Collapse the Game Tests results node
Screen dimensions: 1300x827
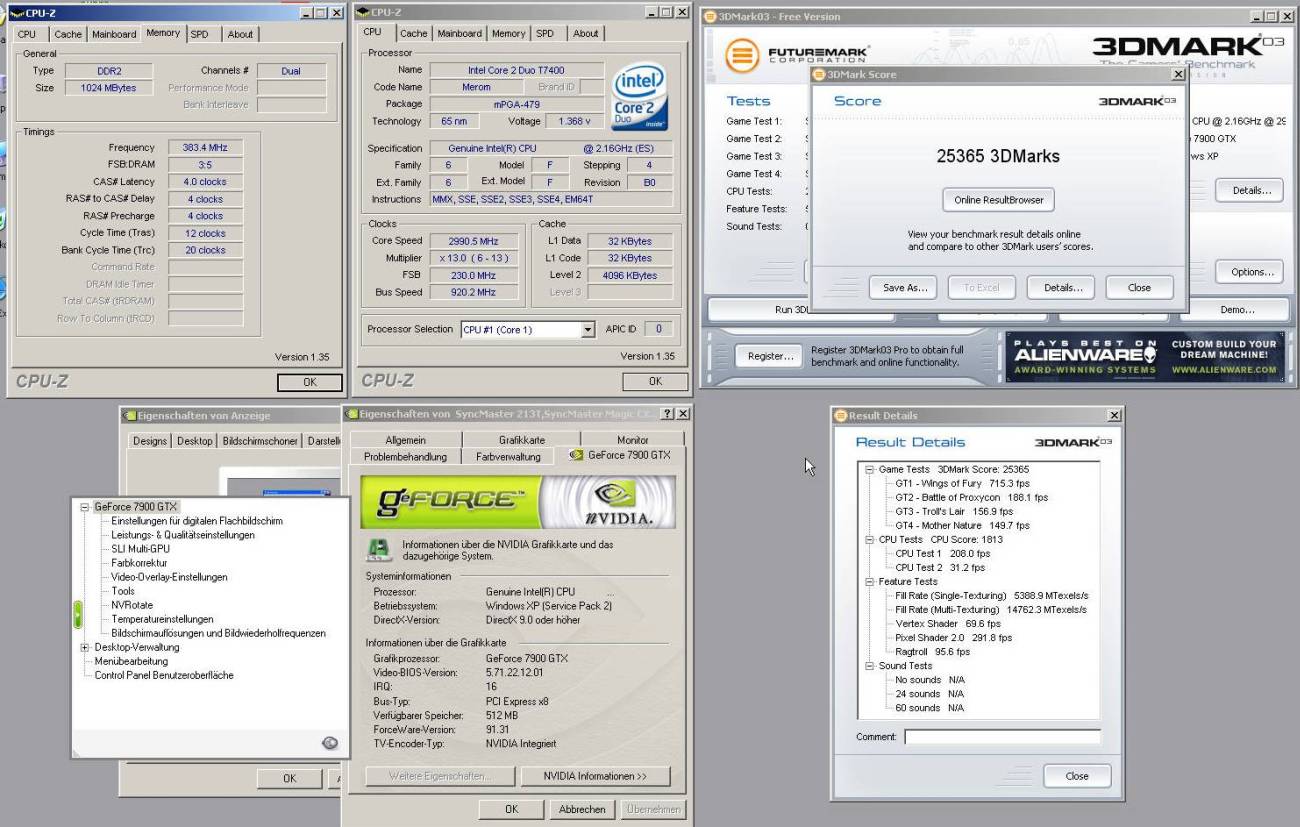870,469
